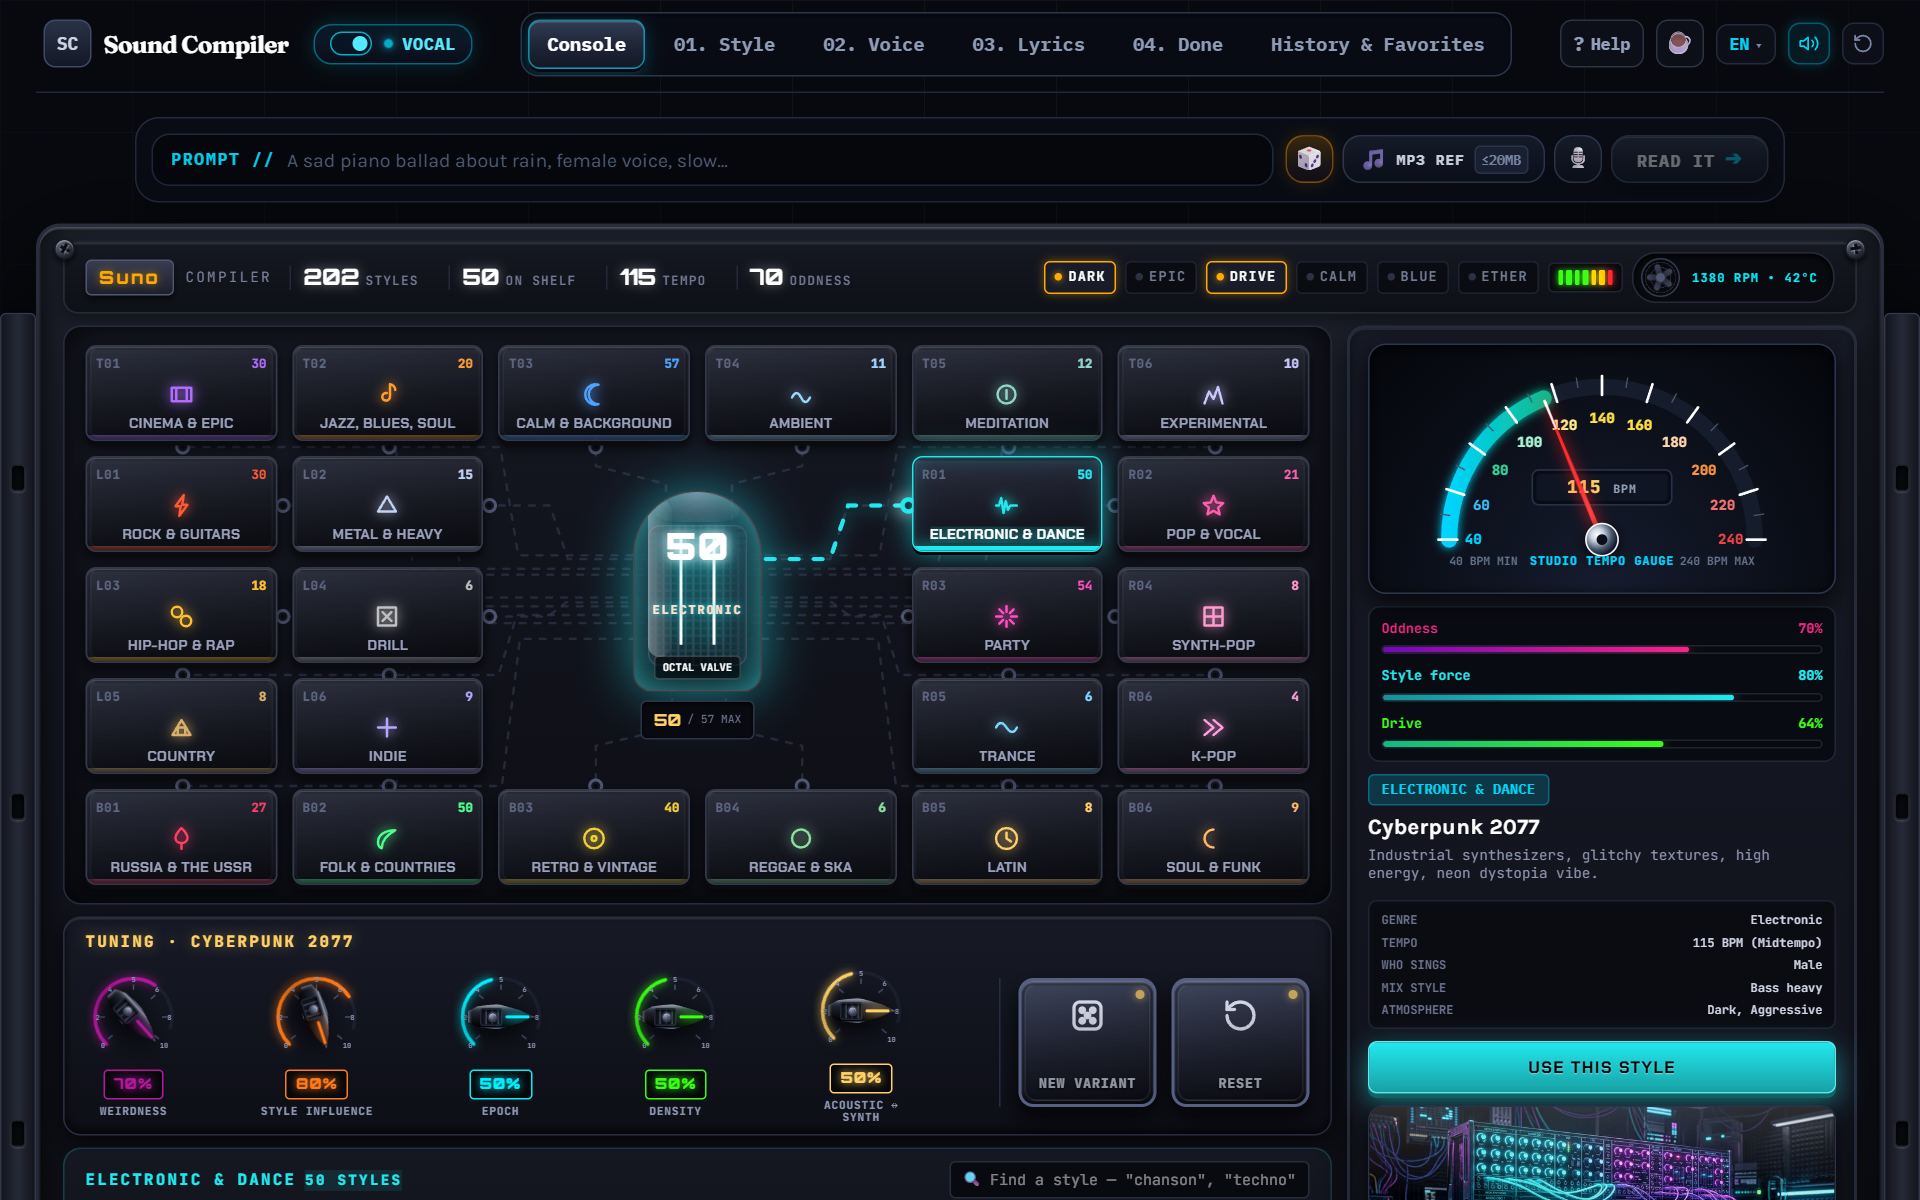Open the Help button
This screenshot has height=1200, width=1920.
coord(1601,44)
